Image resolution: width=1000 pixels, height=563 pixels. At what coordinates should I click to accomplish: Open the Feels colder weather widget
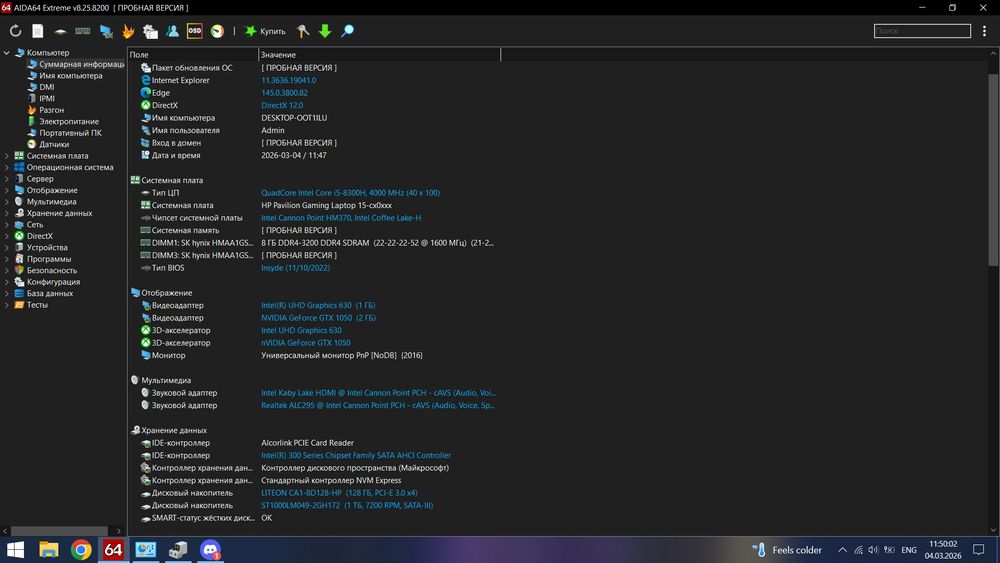pos(787,550)
